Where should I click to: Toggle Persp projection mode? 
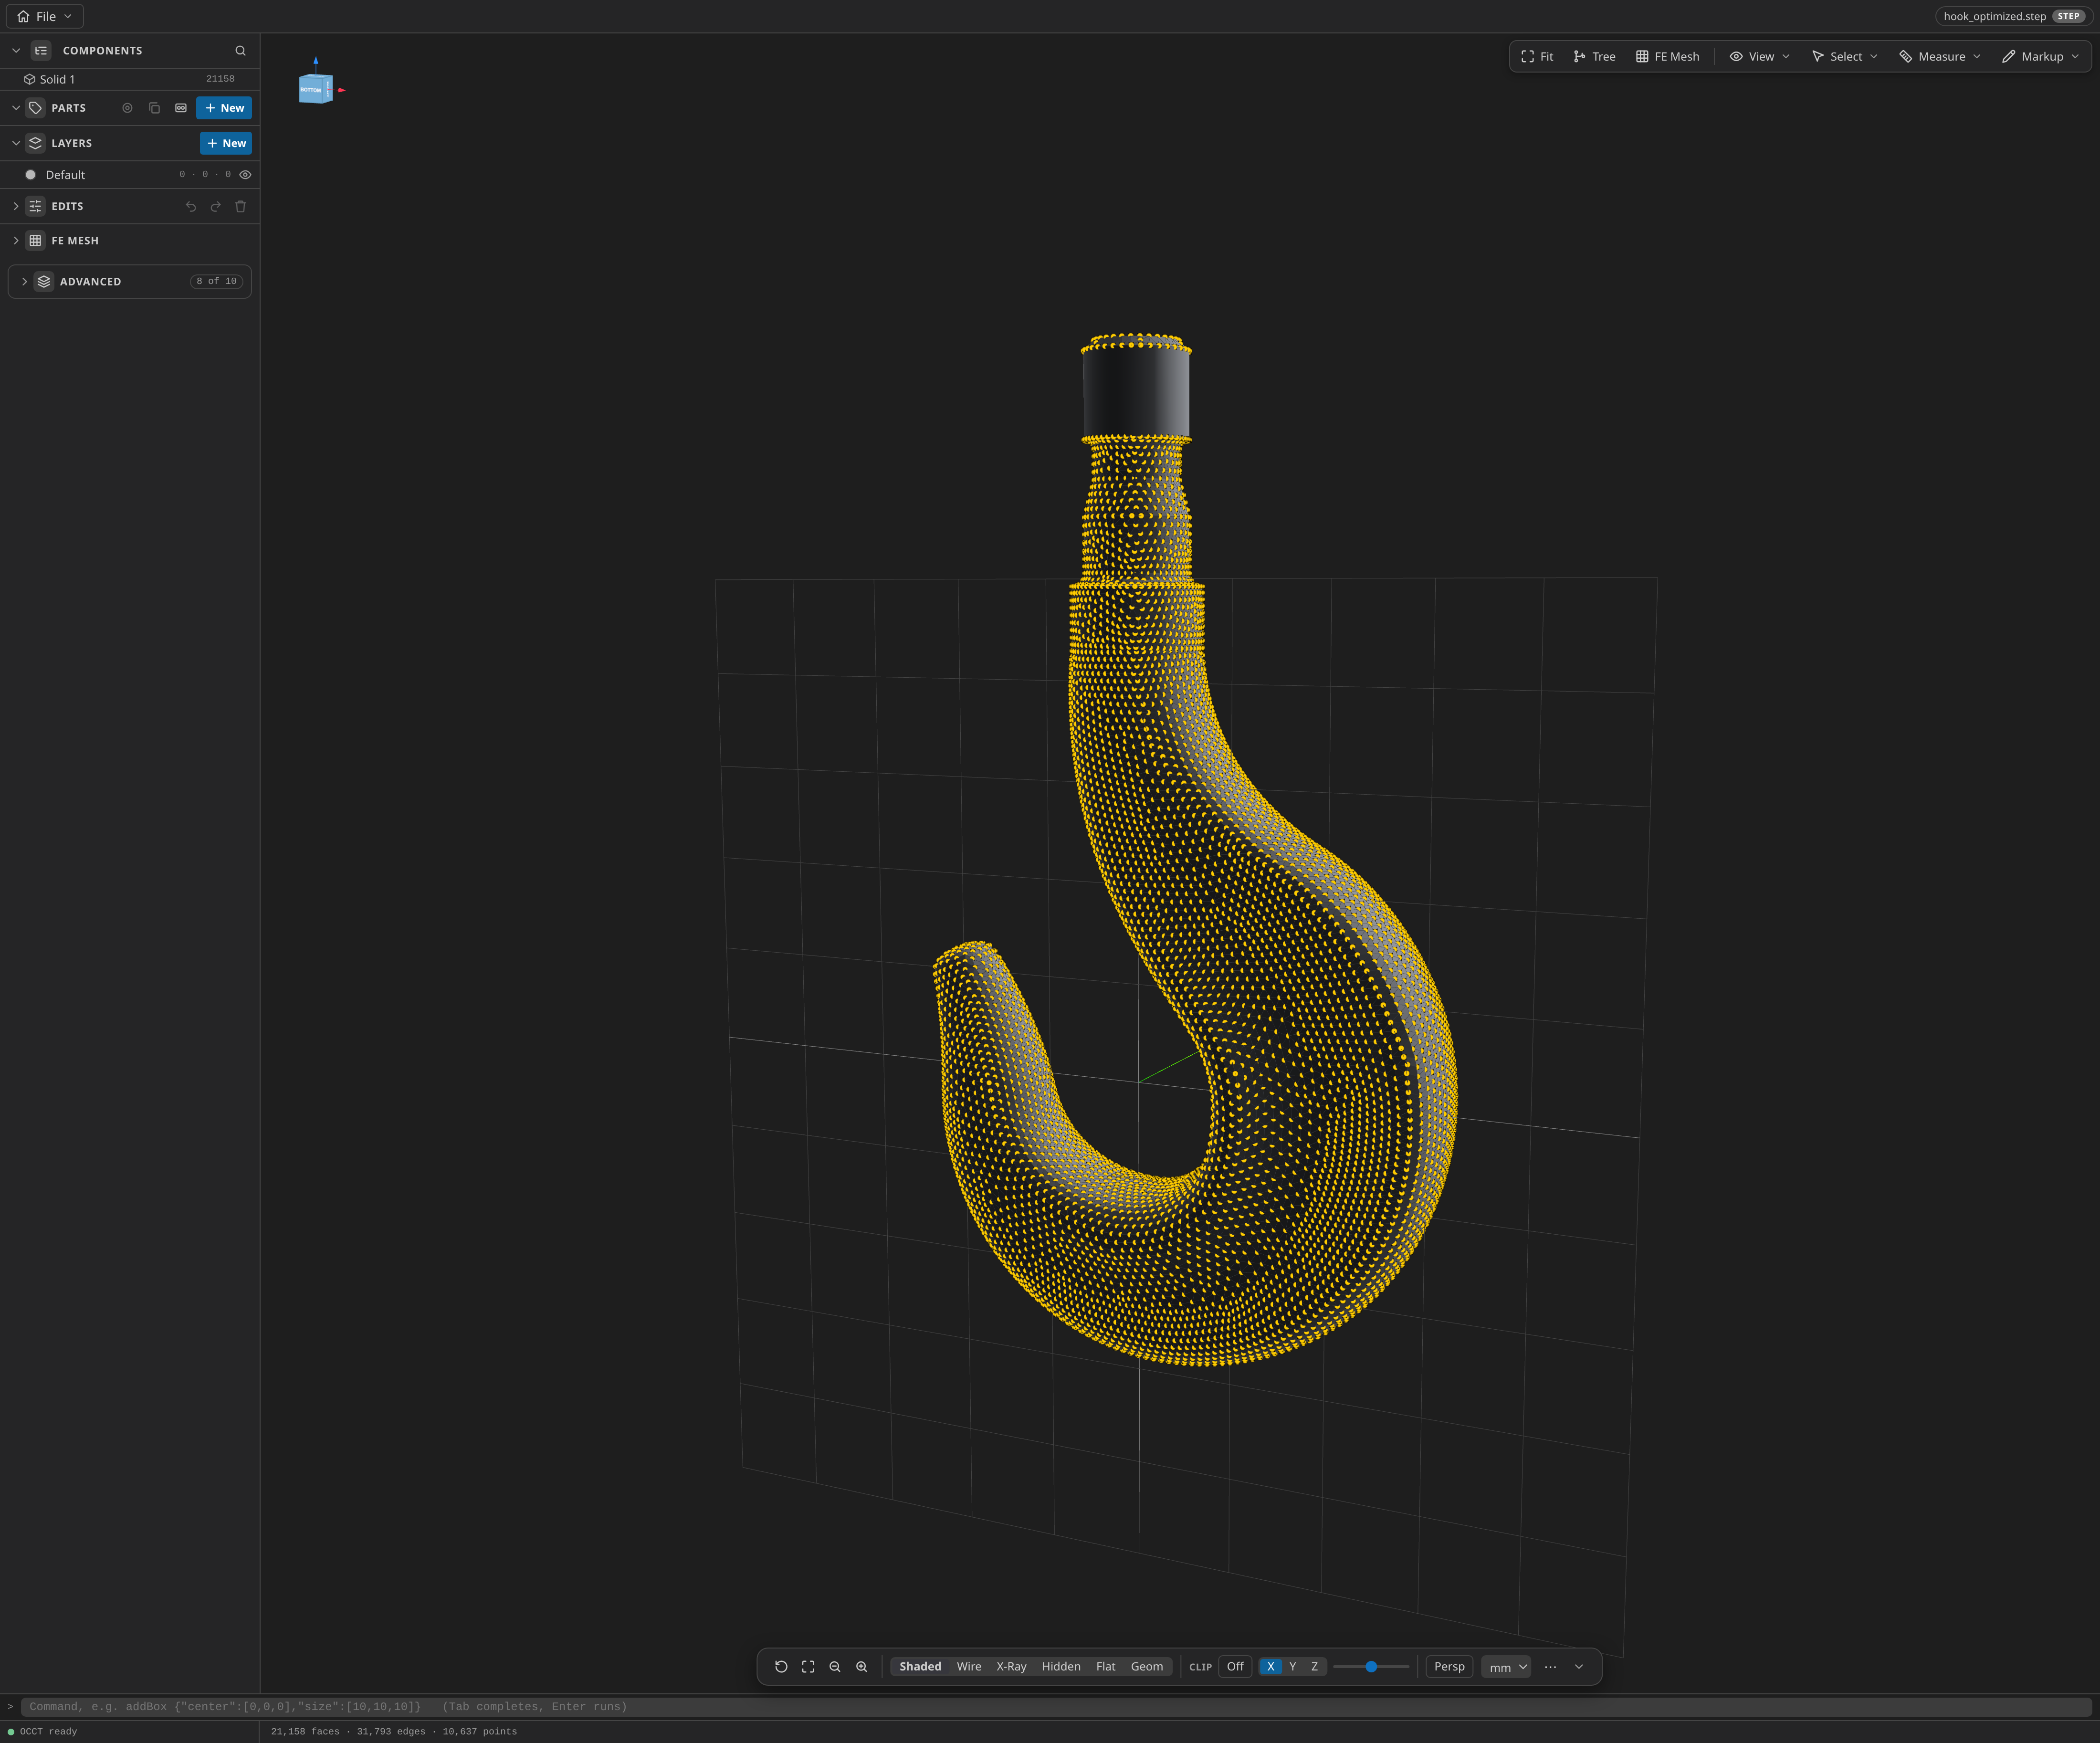1449,1667
